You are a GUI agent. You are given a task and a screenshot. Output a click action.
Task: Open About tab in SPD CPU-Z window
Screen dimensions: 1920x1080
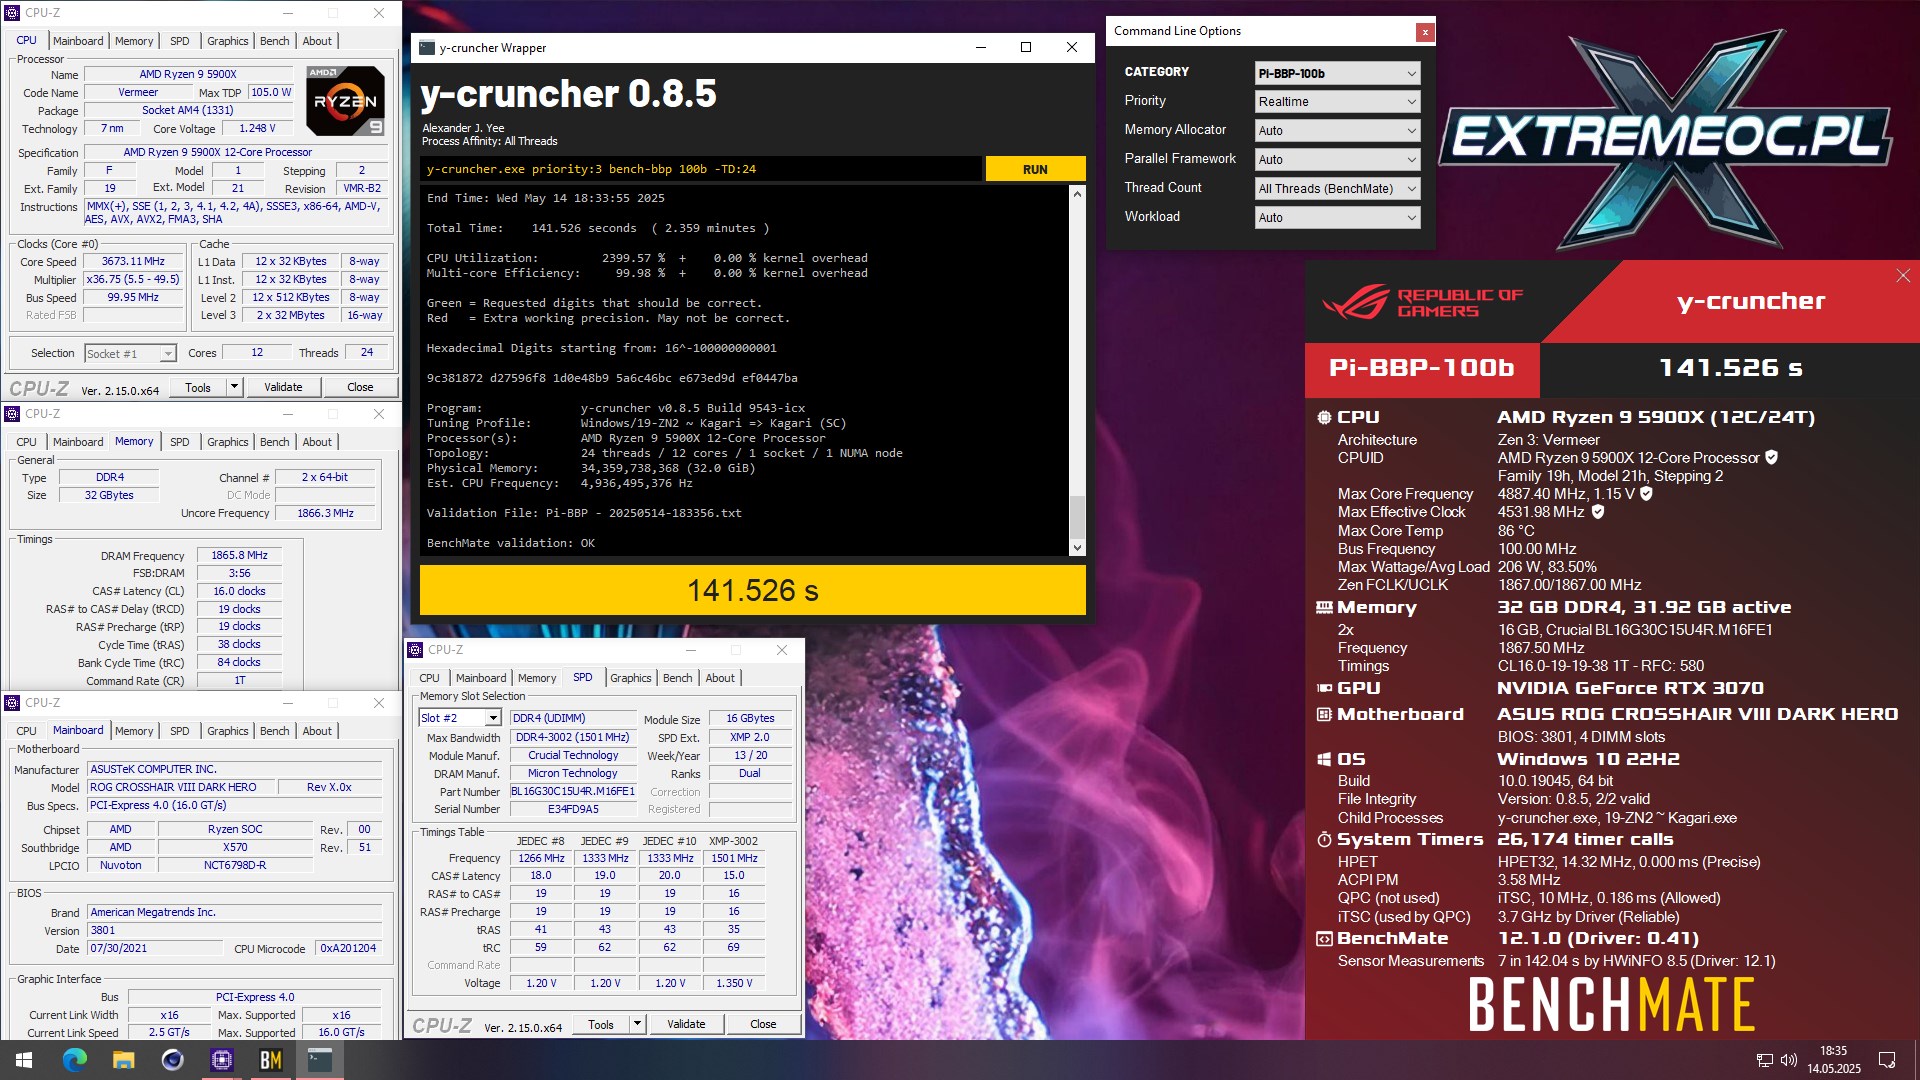720,678
